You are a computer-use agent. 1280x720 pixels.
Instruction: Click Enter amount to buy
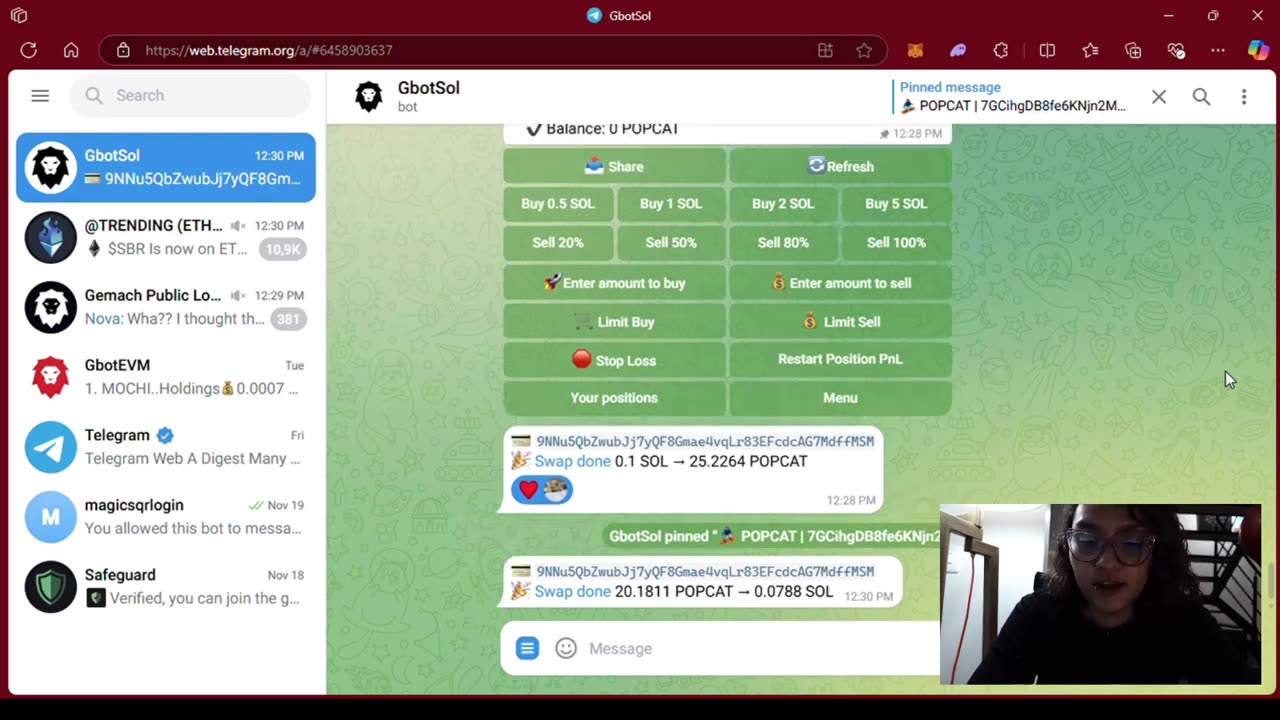(614, 283)
